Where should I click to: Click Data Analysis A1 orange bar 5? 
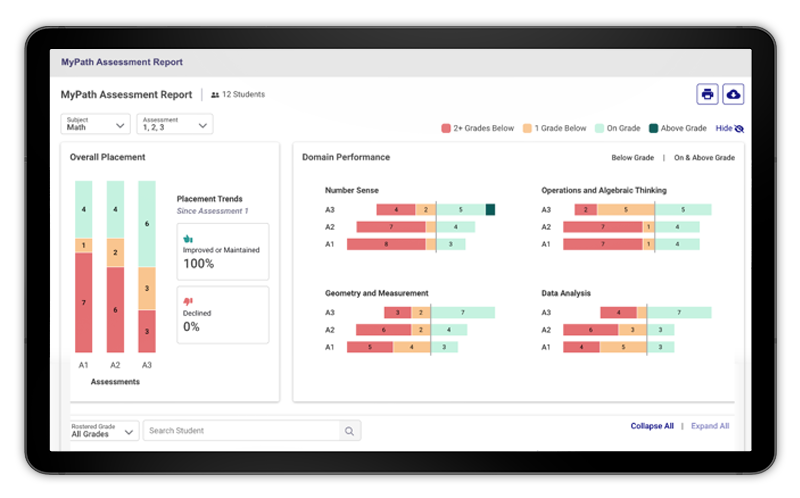(623, 347)
